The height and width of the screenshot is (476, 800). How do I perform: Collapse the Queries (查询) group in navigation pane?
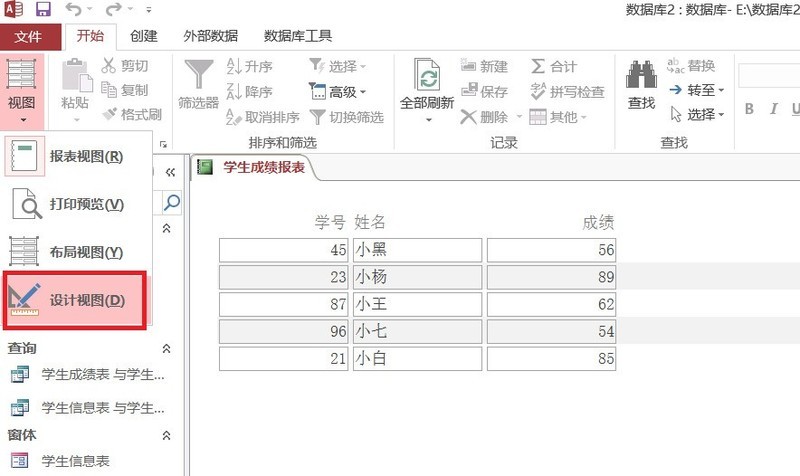coord(167,348)
